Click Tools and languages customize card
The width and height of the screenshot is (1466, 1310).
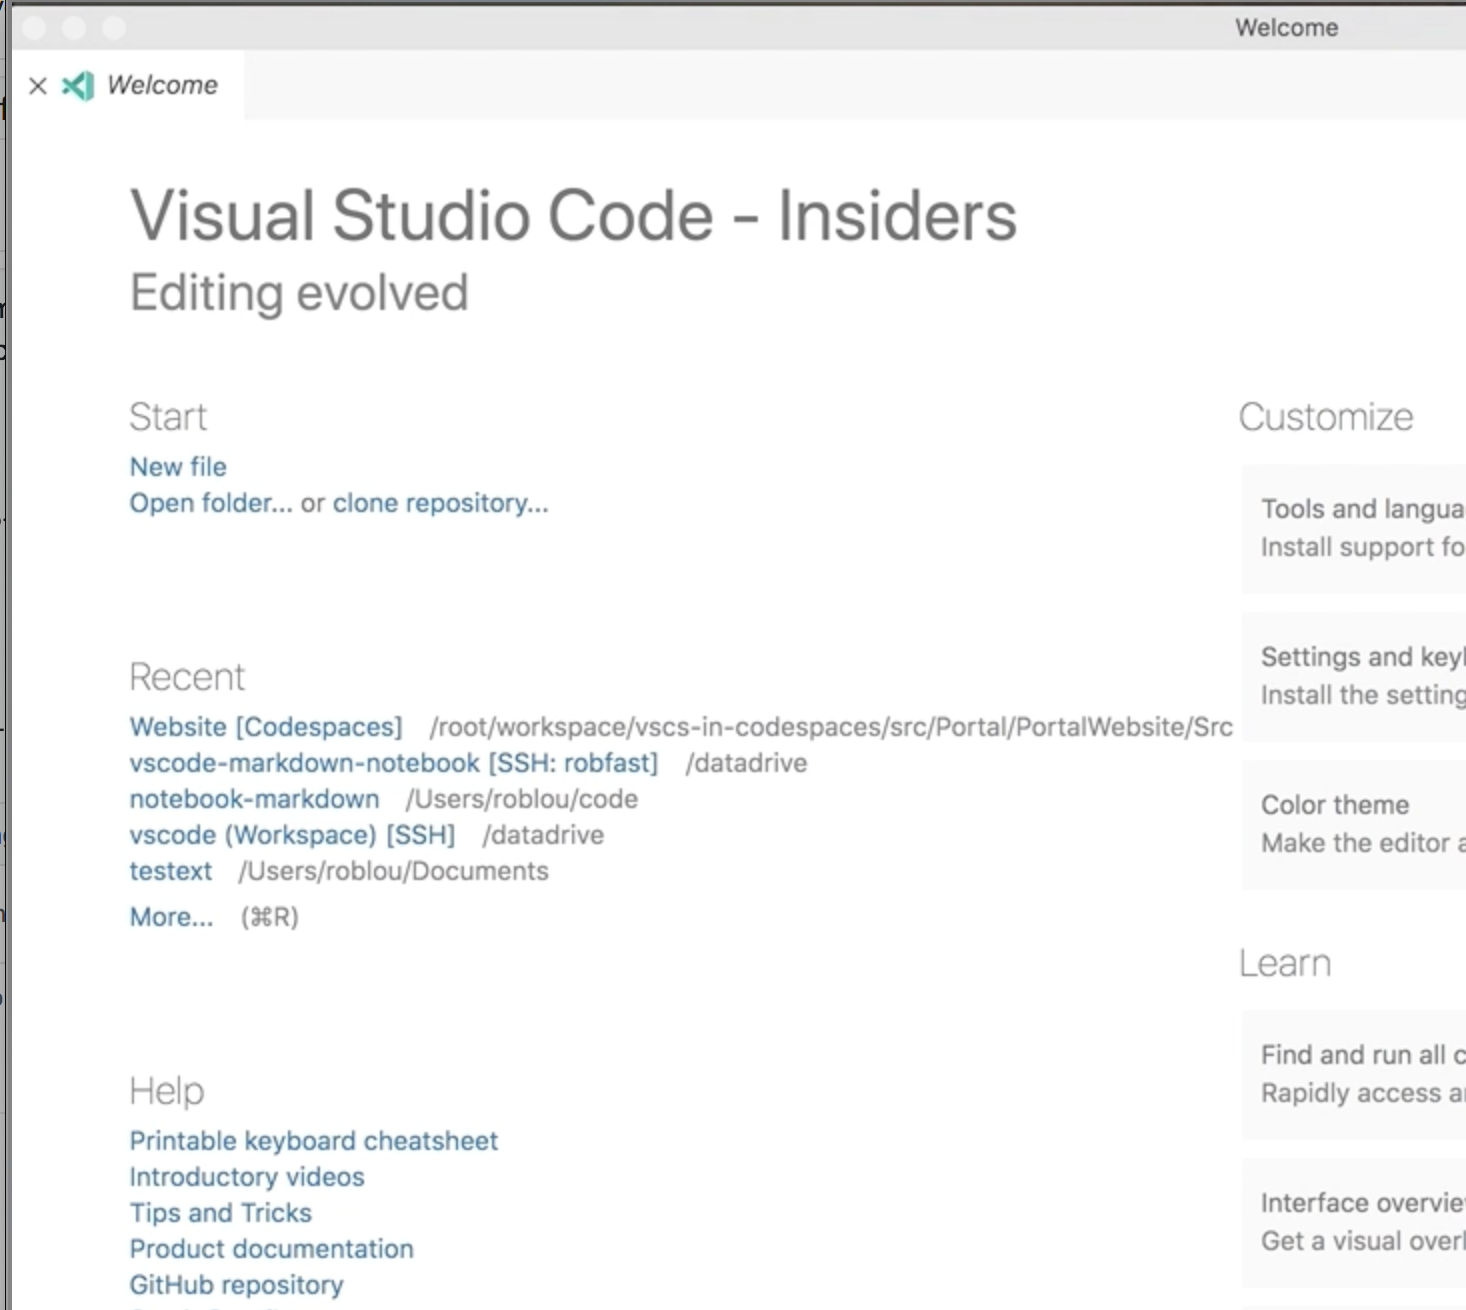click(x=1354, y=529)
